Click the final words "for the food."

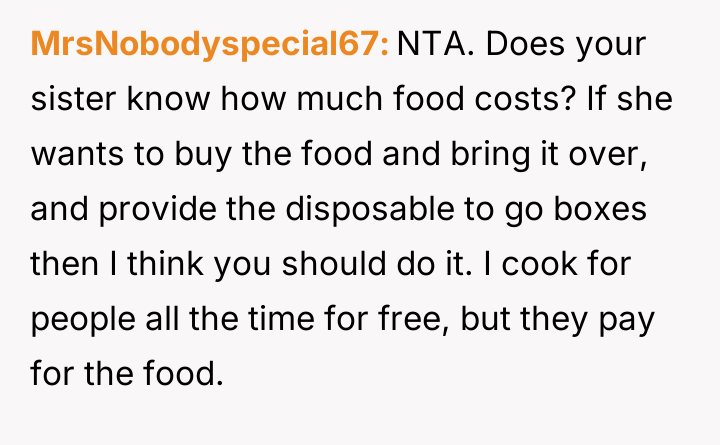click(123, 378)
